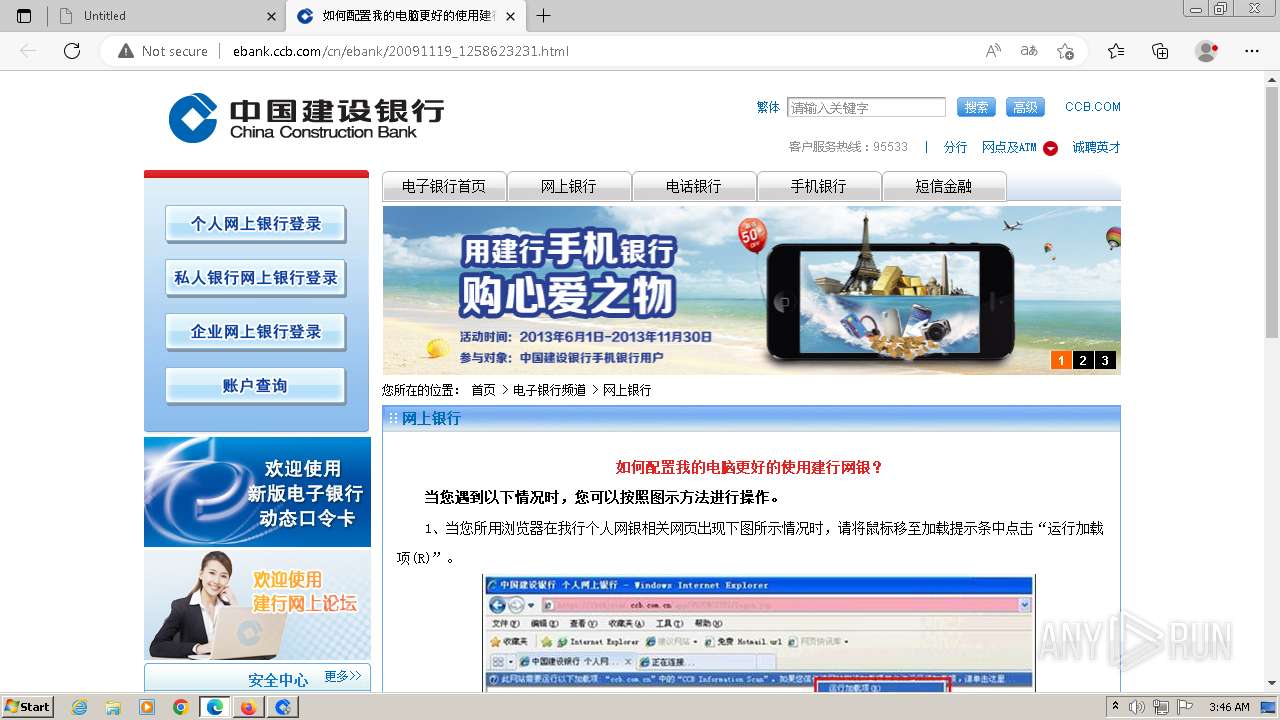Select the 短信金融 tab
The image size is (1280, 720).
(x=944, y=186)
